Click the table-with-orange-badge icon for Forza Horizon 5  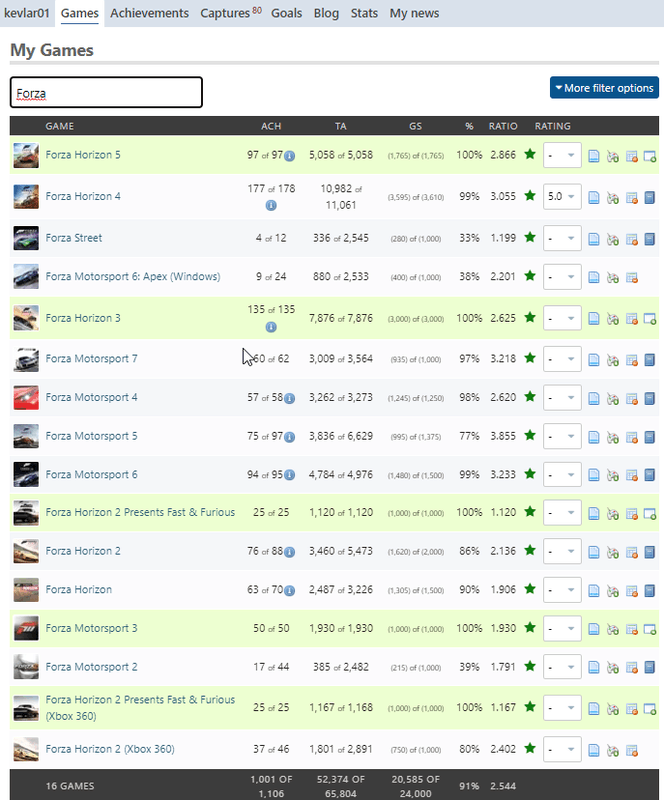pyautogui.click(x=631, y=157)
